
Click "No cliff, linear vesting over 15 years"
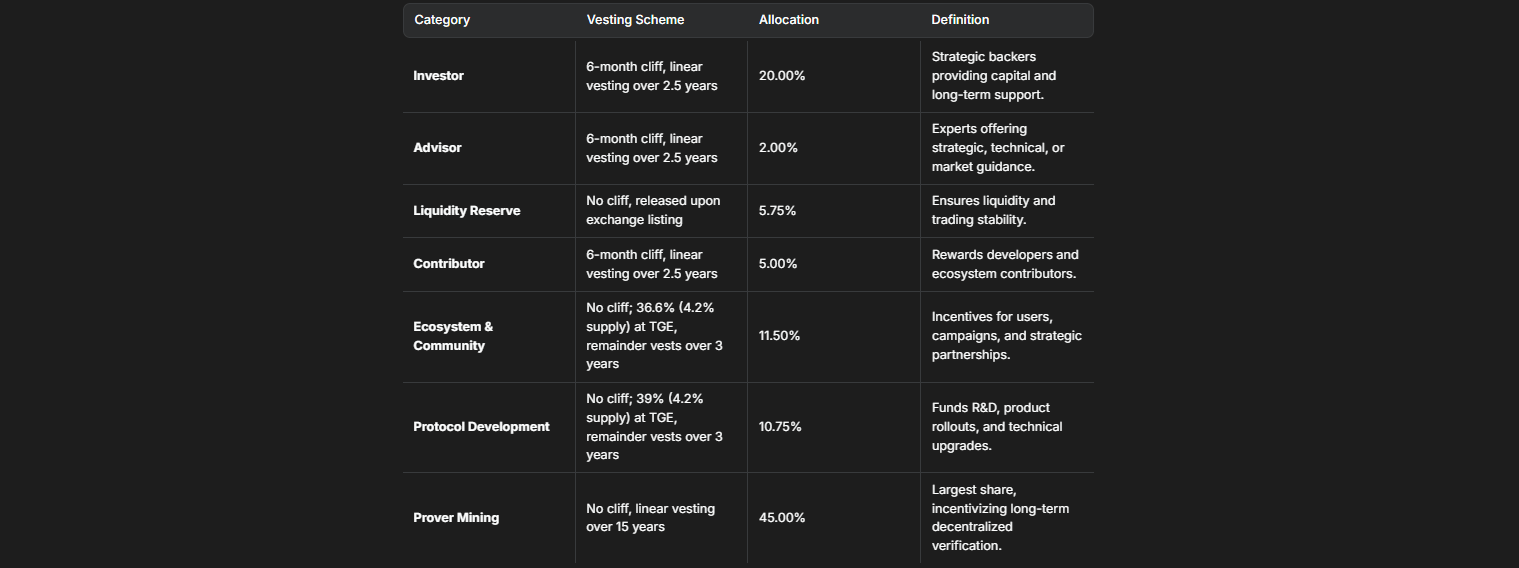point(650,517)
